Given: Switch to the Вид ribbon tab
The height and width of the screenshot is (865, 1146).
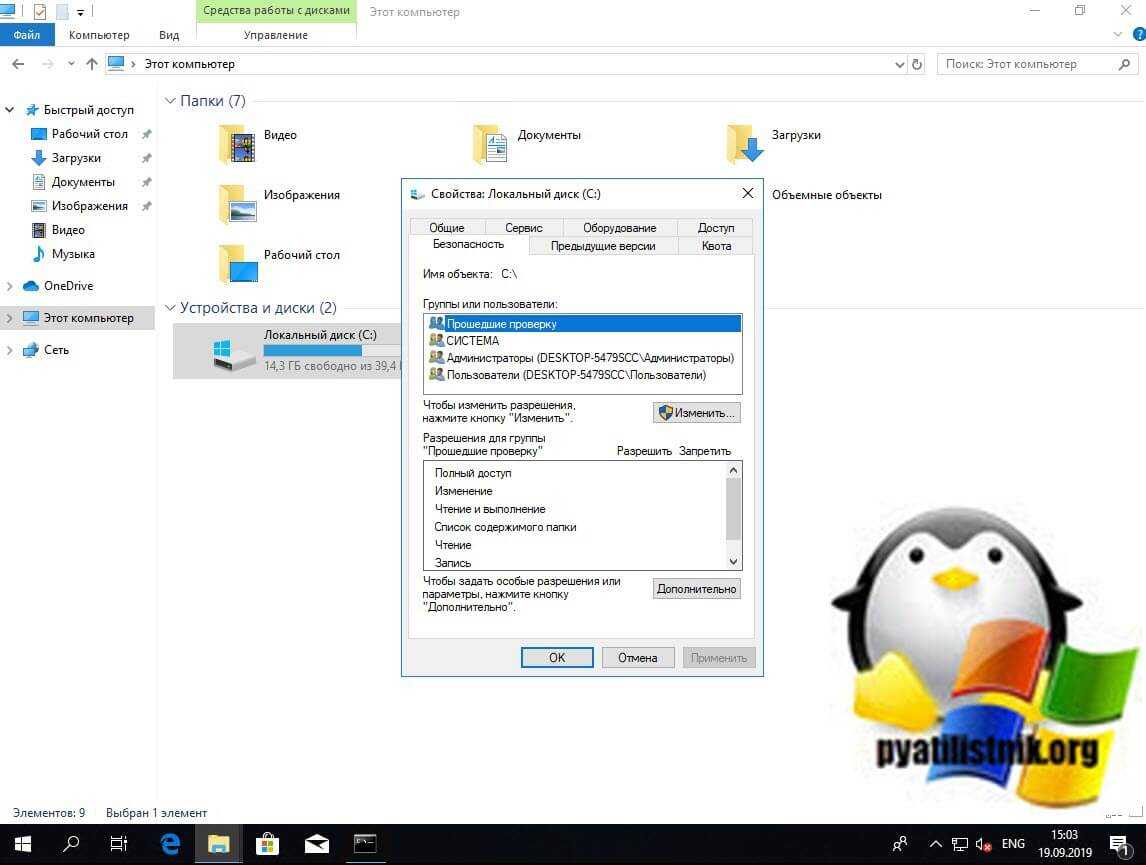Looking at the screenshot, I should tap(169, 34).
